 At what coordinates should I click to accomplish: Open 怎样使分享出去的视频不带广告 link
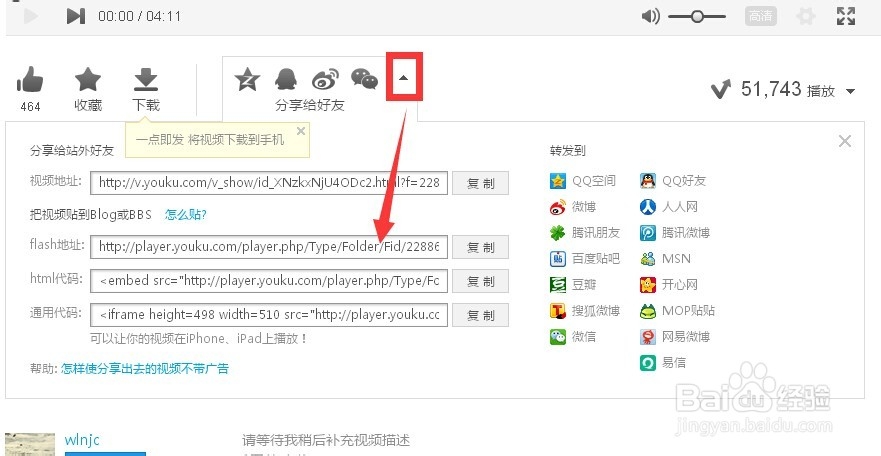click(145, 368)
